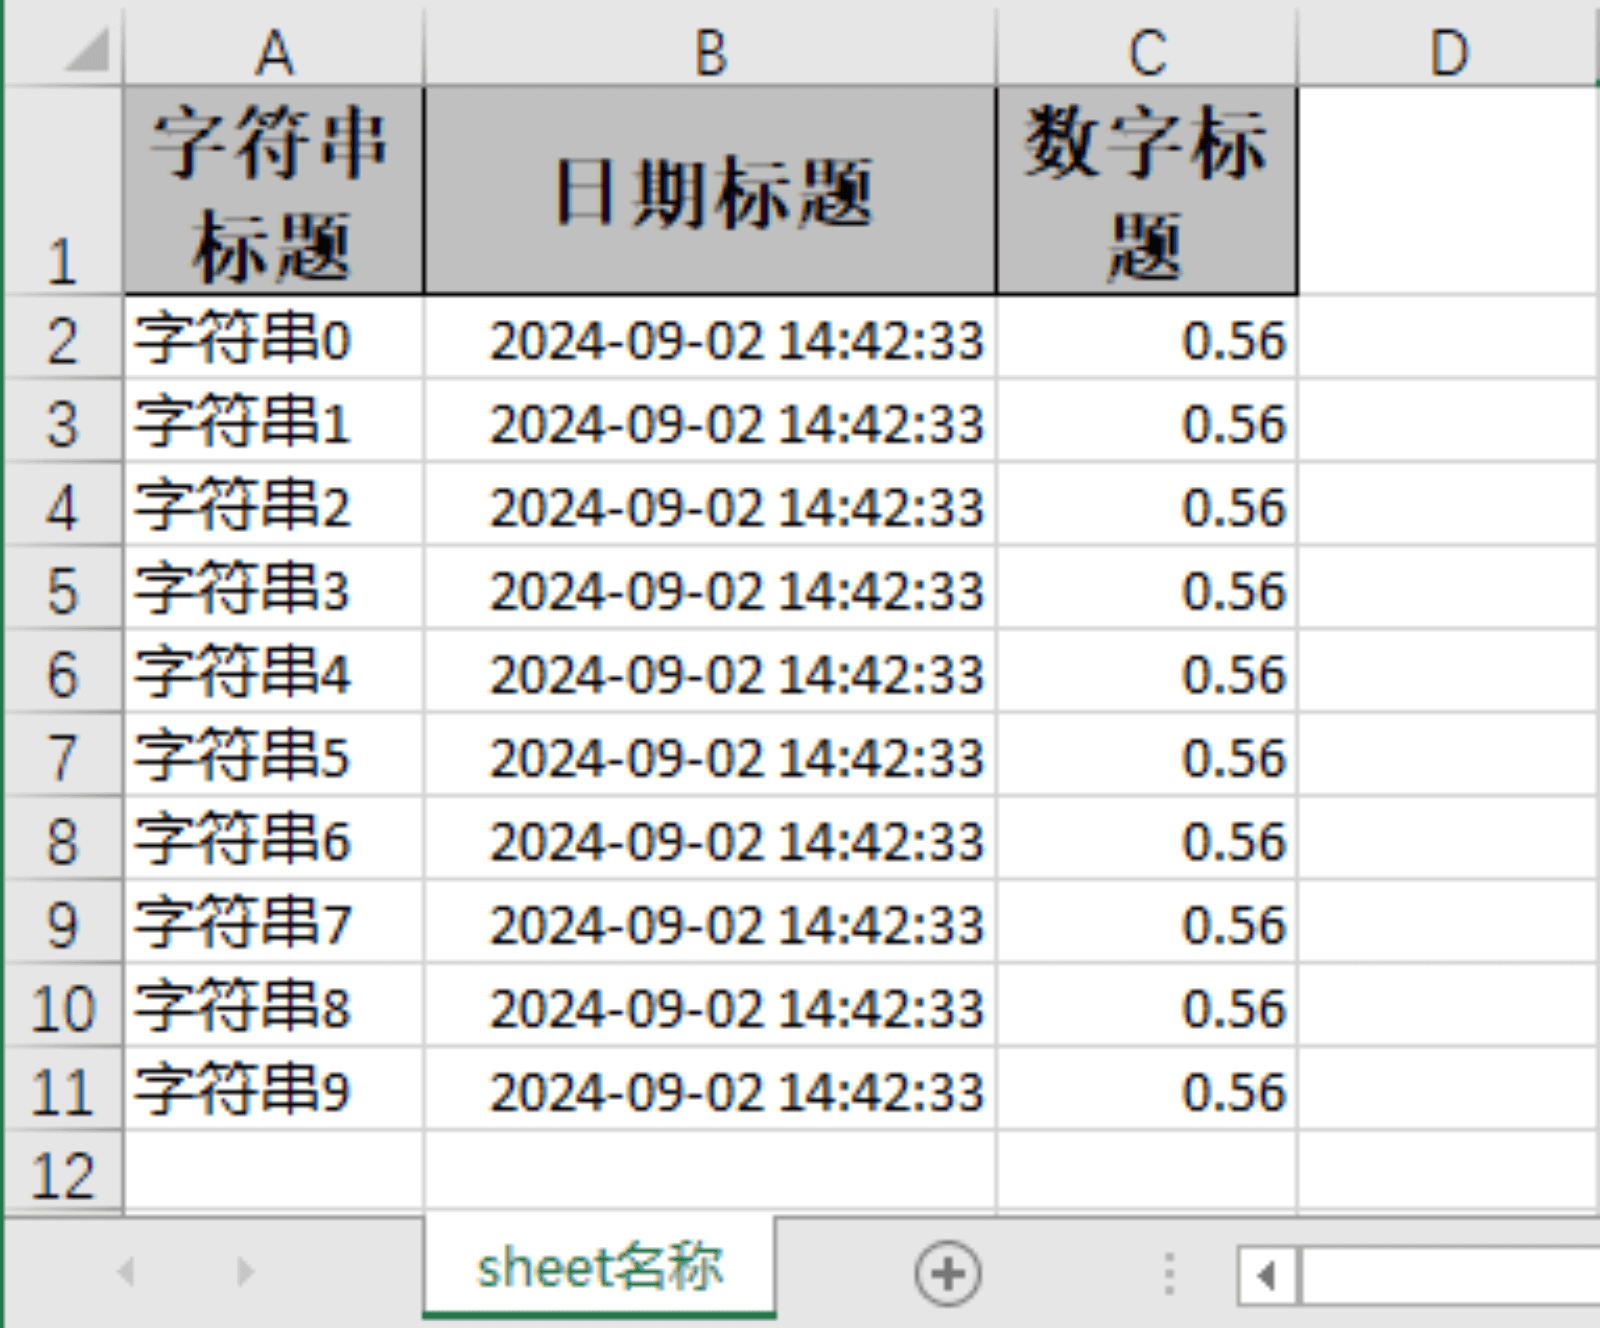The image size is (1600, 1328).
Task: Select the cell containing 字符串0
Action: coord(274,340)
